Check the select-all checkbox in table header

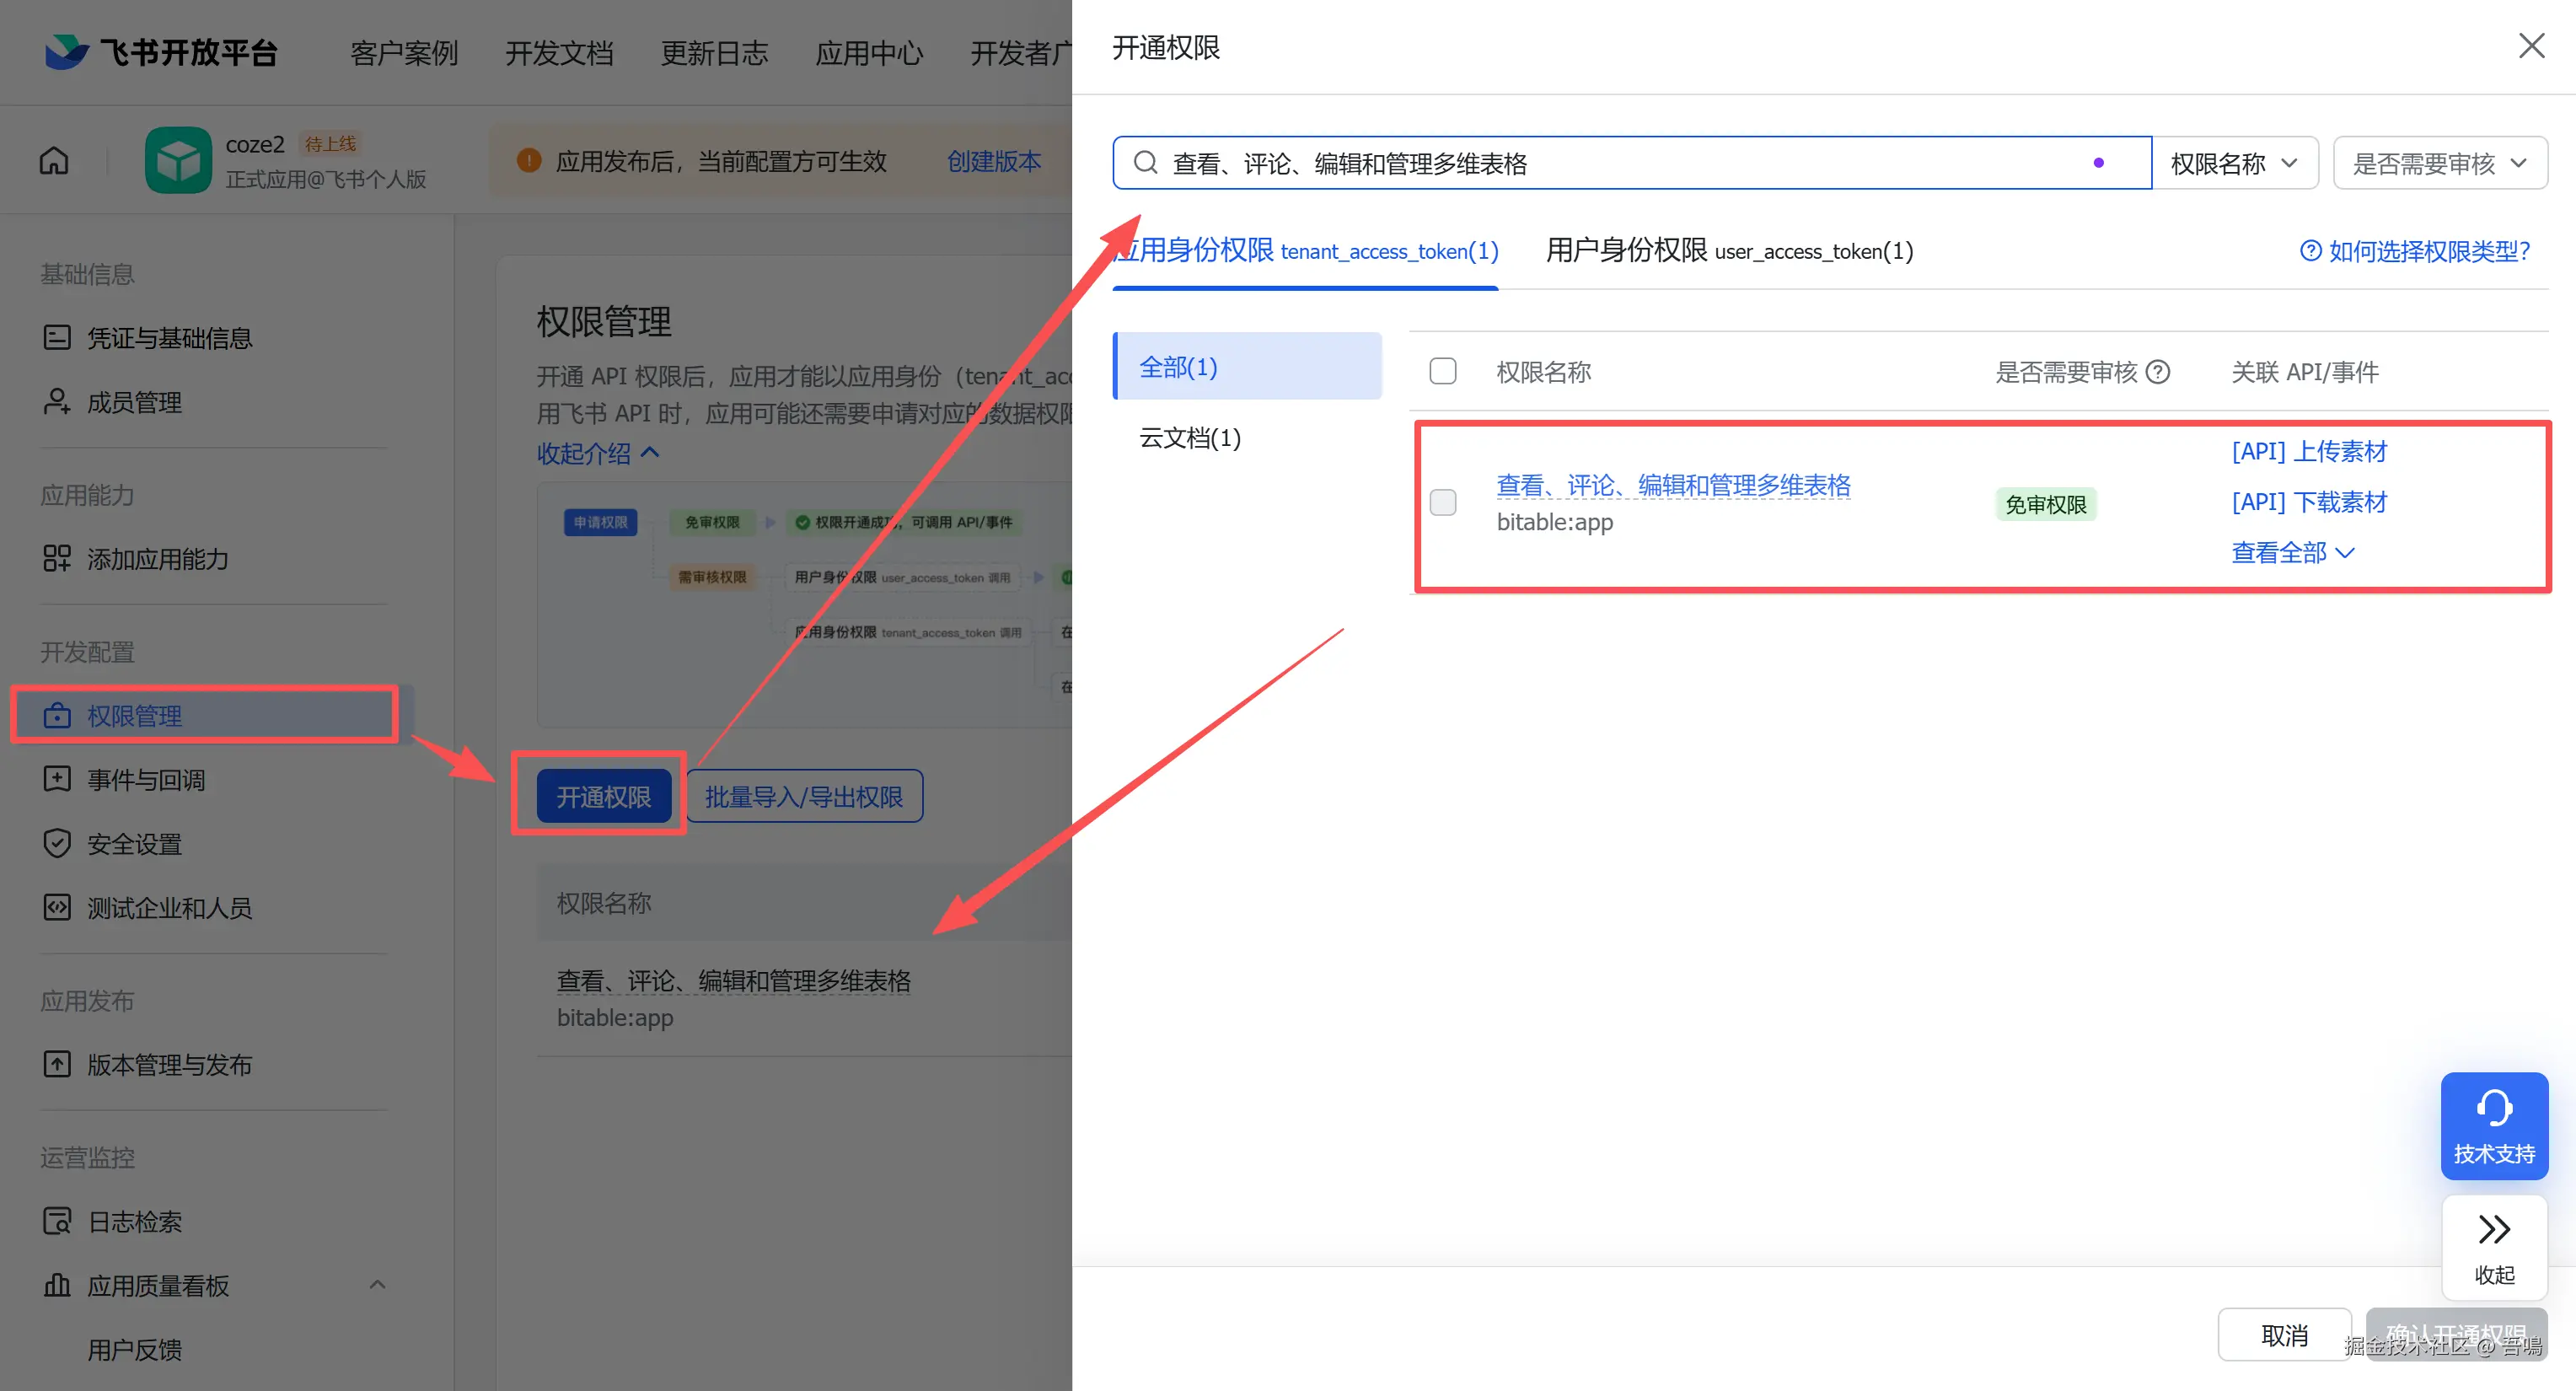tap(1442, 372)
